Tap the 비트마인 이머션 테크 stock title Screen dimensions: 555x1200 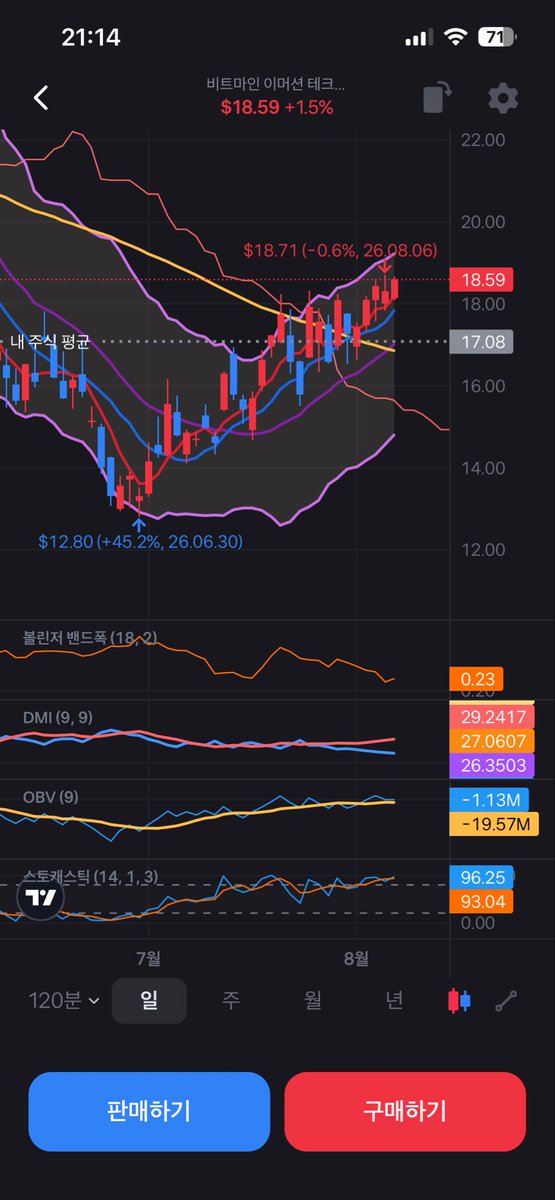[277, 84]
